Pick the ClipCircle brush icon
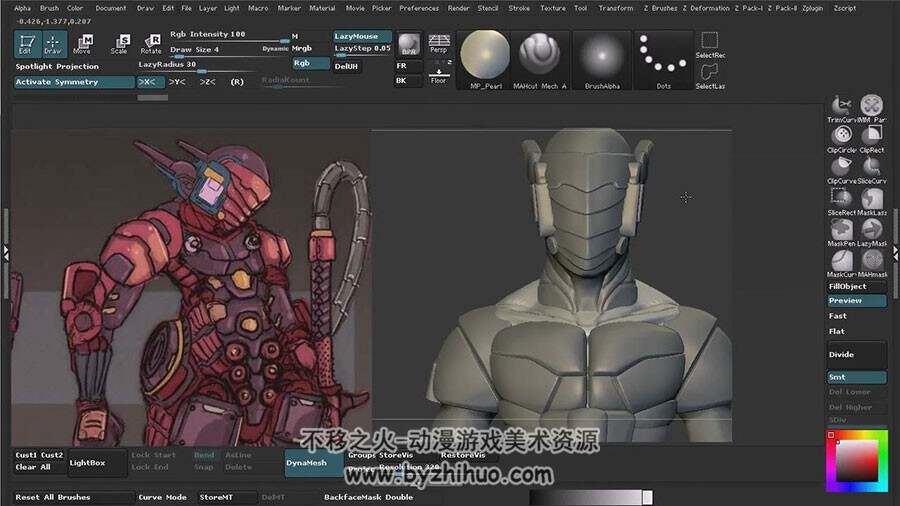 pos(841,139)
